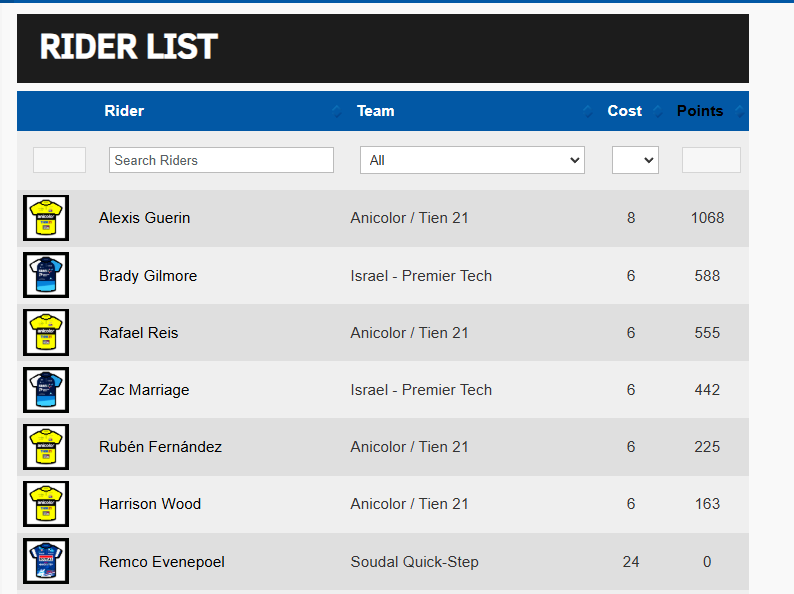
Task: Sort the table by Cost
Action: [625, 111]
